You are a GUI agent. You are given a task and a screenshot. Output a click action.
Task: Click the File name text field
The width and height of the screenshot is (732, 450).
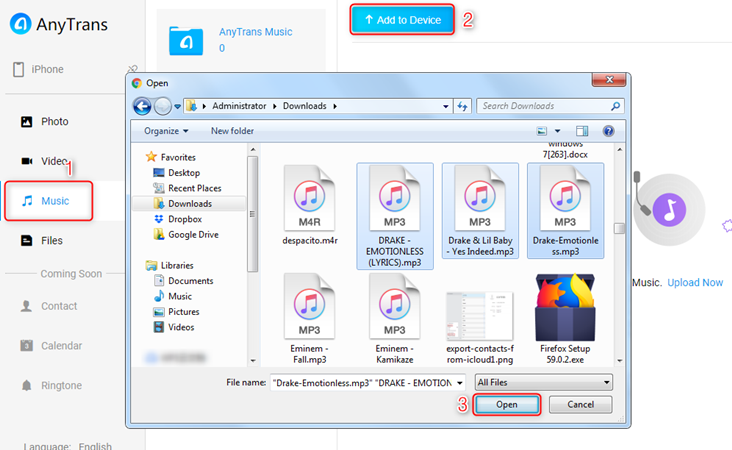coord(362,383)
